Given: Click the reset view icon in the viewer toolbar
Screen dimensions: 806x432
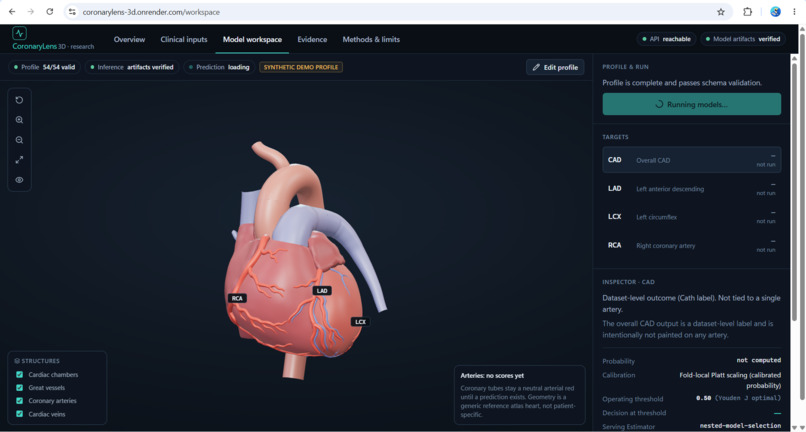Looking at the screenshot, I should 19,100.
